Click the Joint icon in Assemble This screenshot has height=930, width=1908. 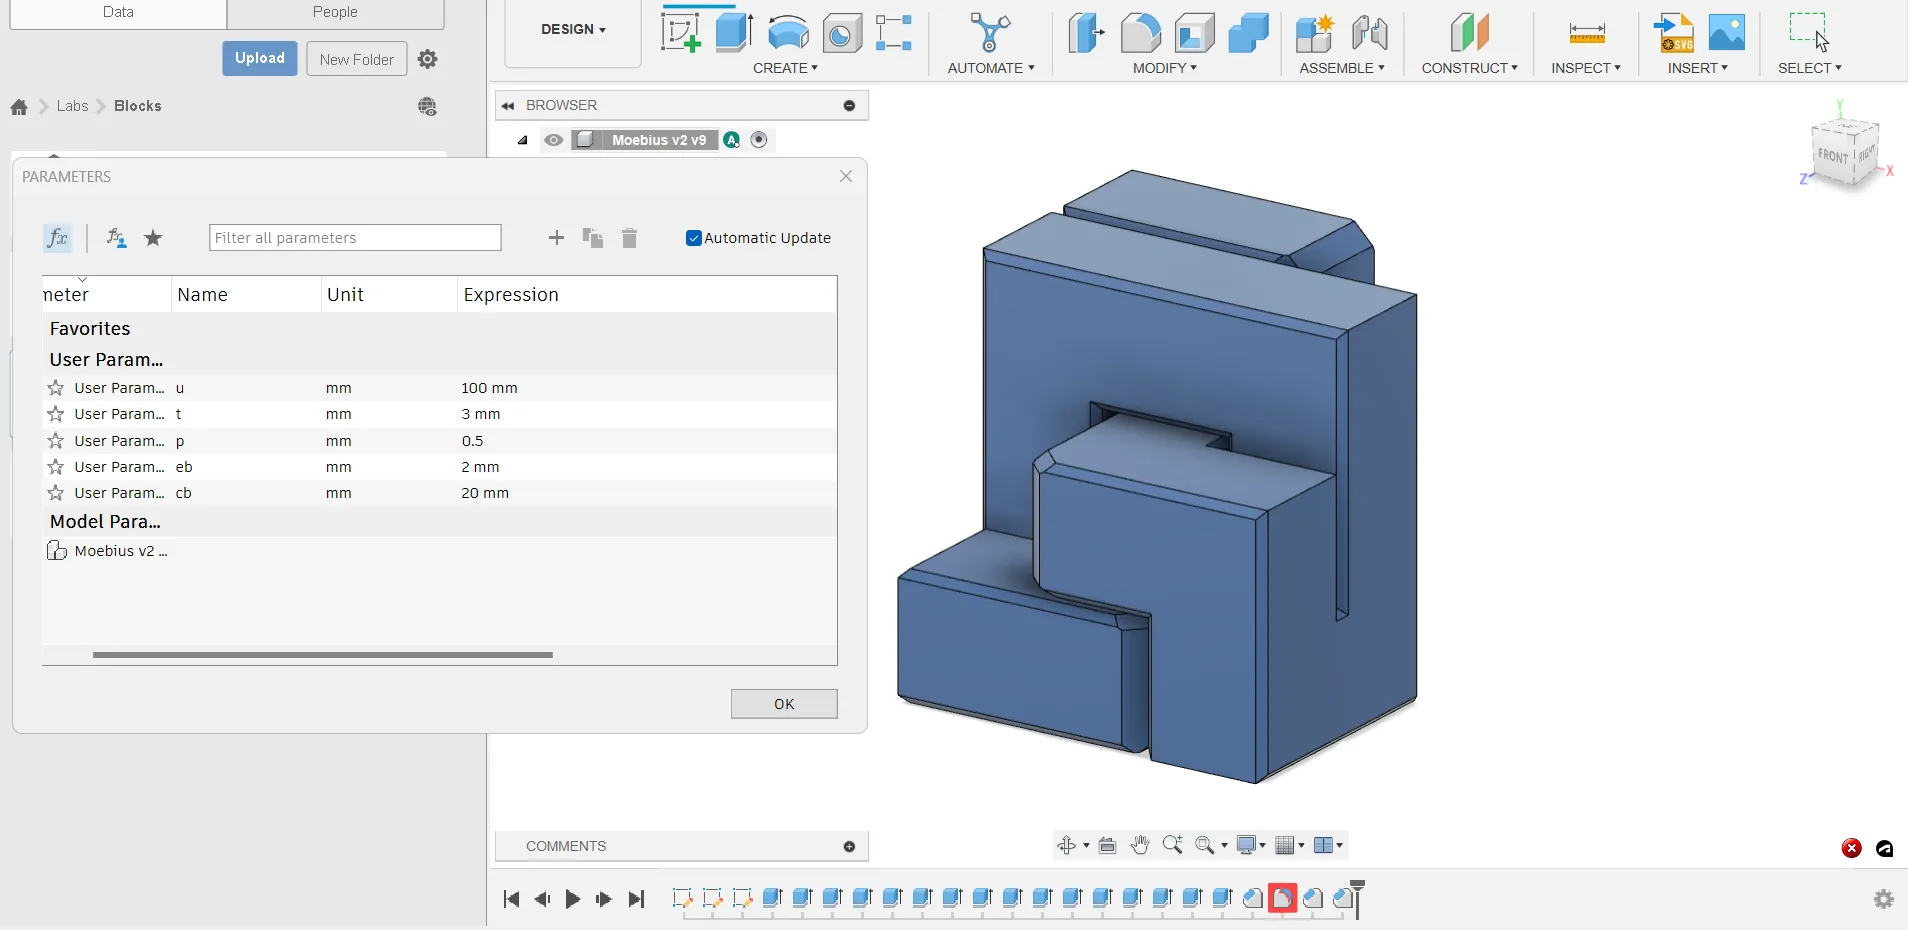1369,34
